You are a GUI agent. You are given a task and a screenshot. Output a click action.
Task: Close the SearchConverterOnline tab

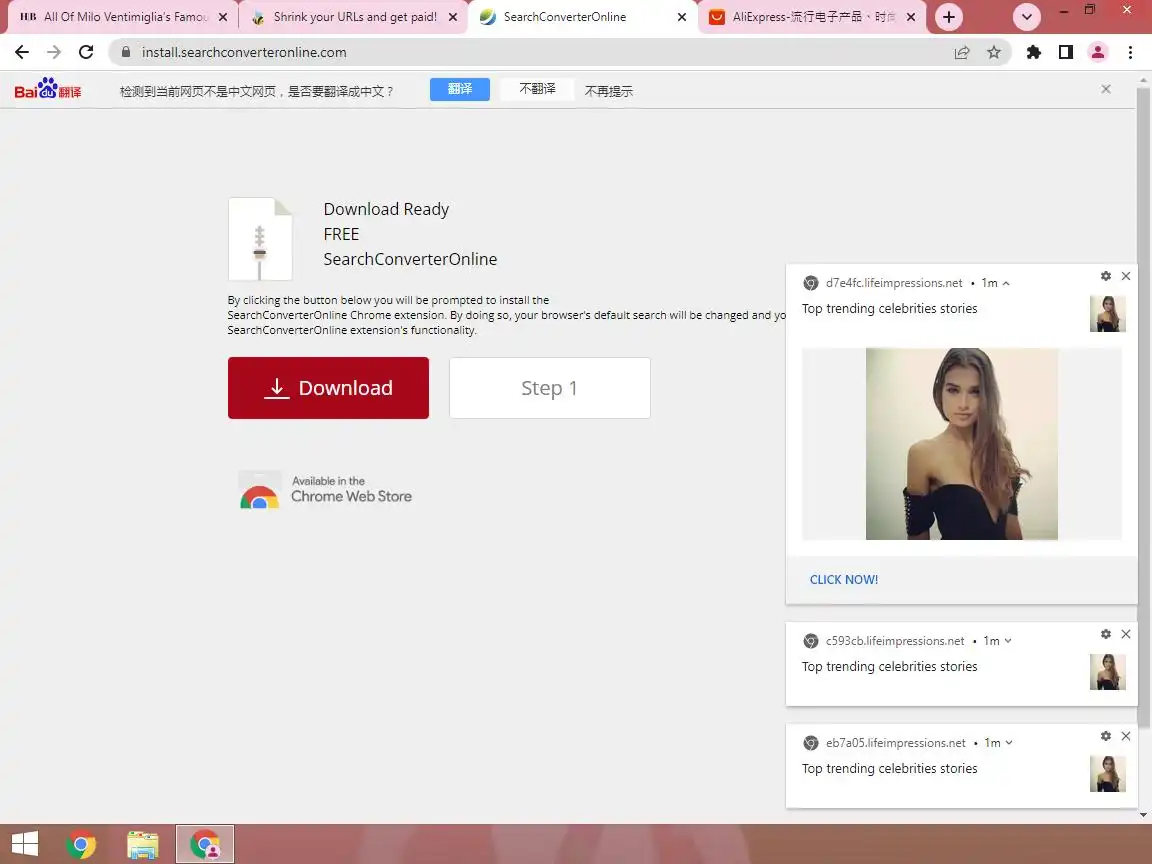(682, 17)
